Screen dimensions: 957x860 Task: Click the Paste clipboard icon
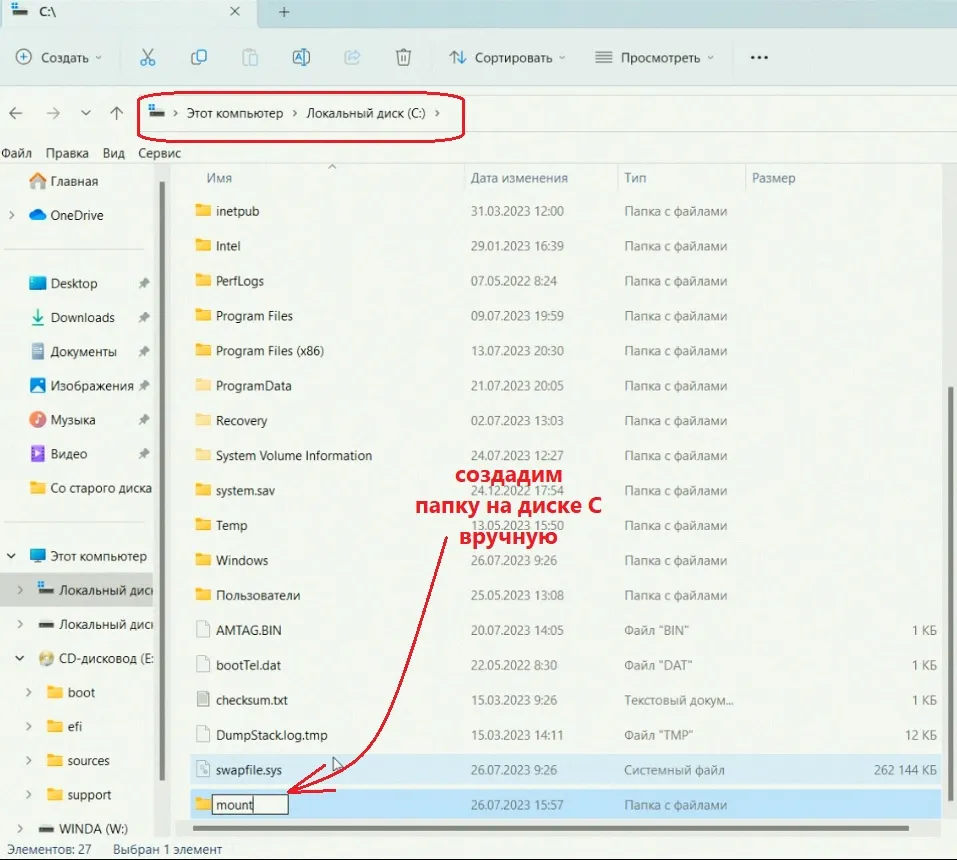(250, 57)
